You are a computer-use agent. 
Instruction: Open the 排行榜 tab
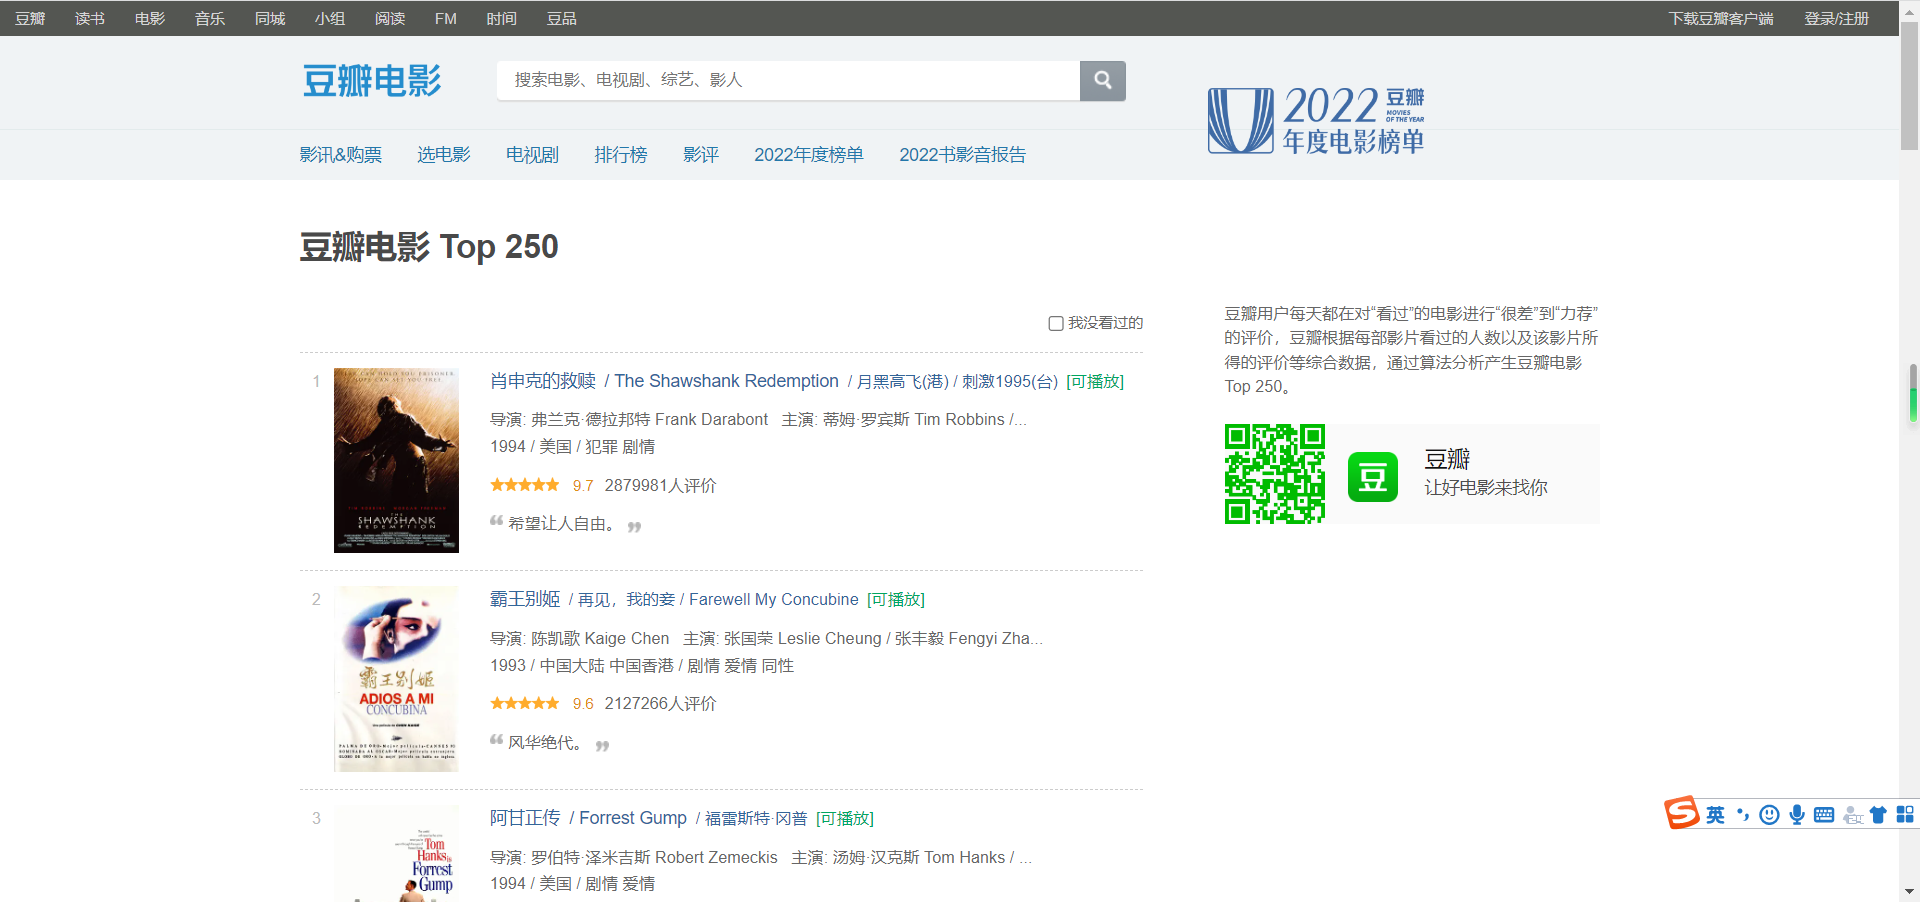coord(621,155)
